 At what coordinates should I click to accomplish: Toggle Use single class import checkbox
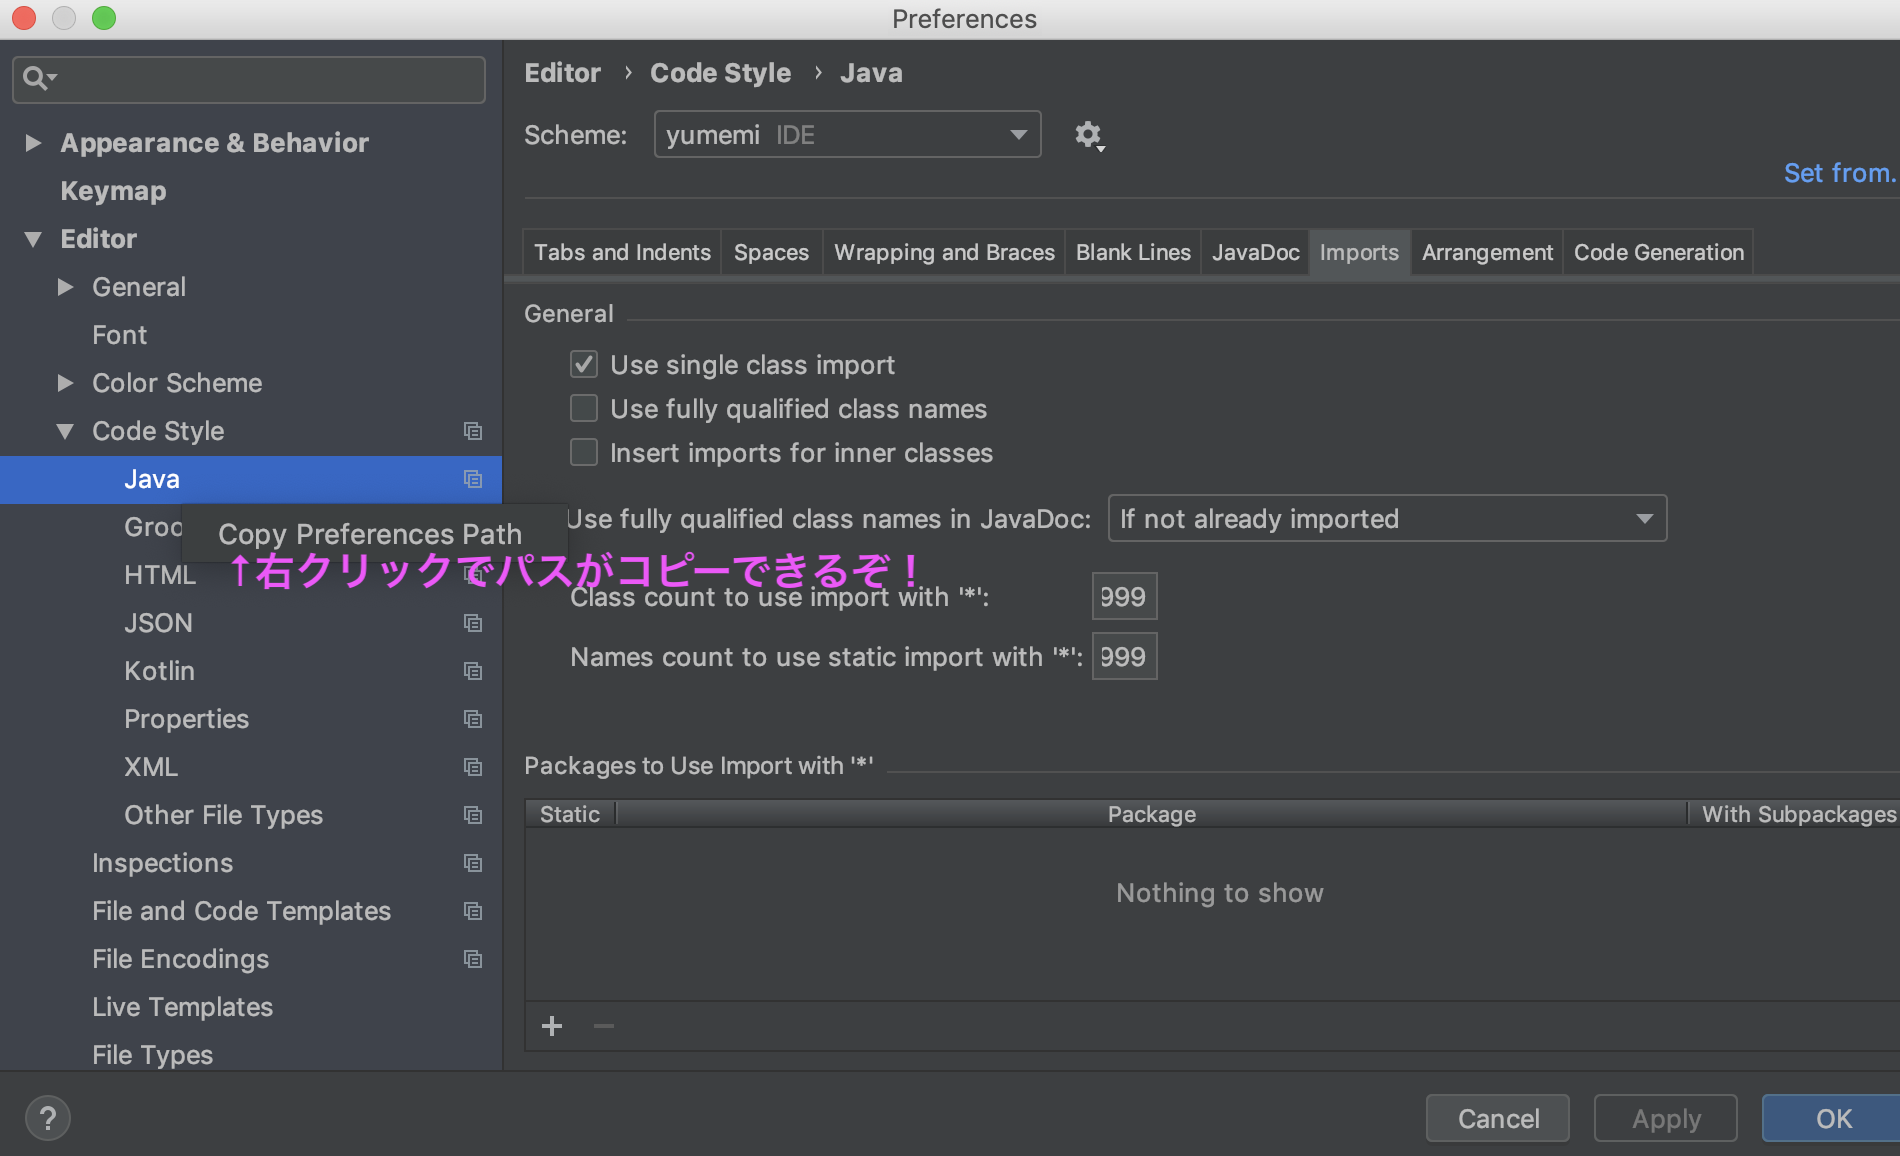(x=584, y=364)
